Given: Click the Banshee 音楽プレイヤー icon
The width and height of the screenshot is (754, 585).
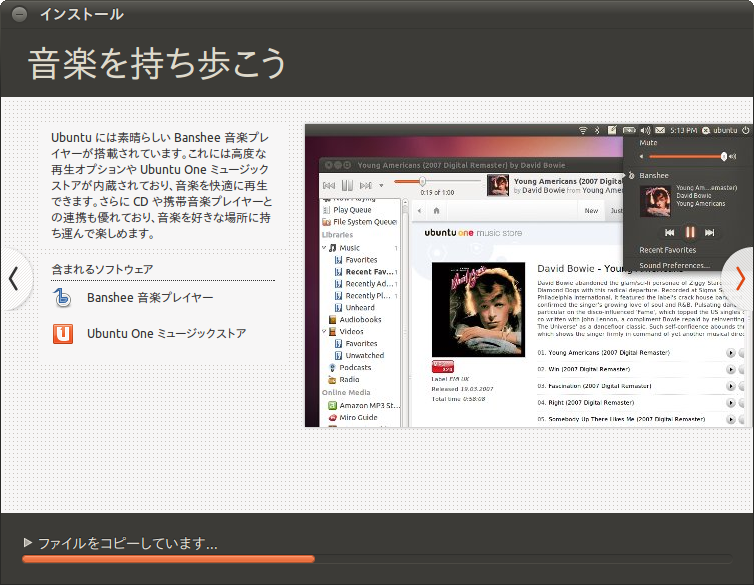Looking at the screenshot, I should [x=63, y=298].
